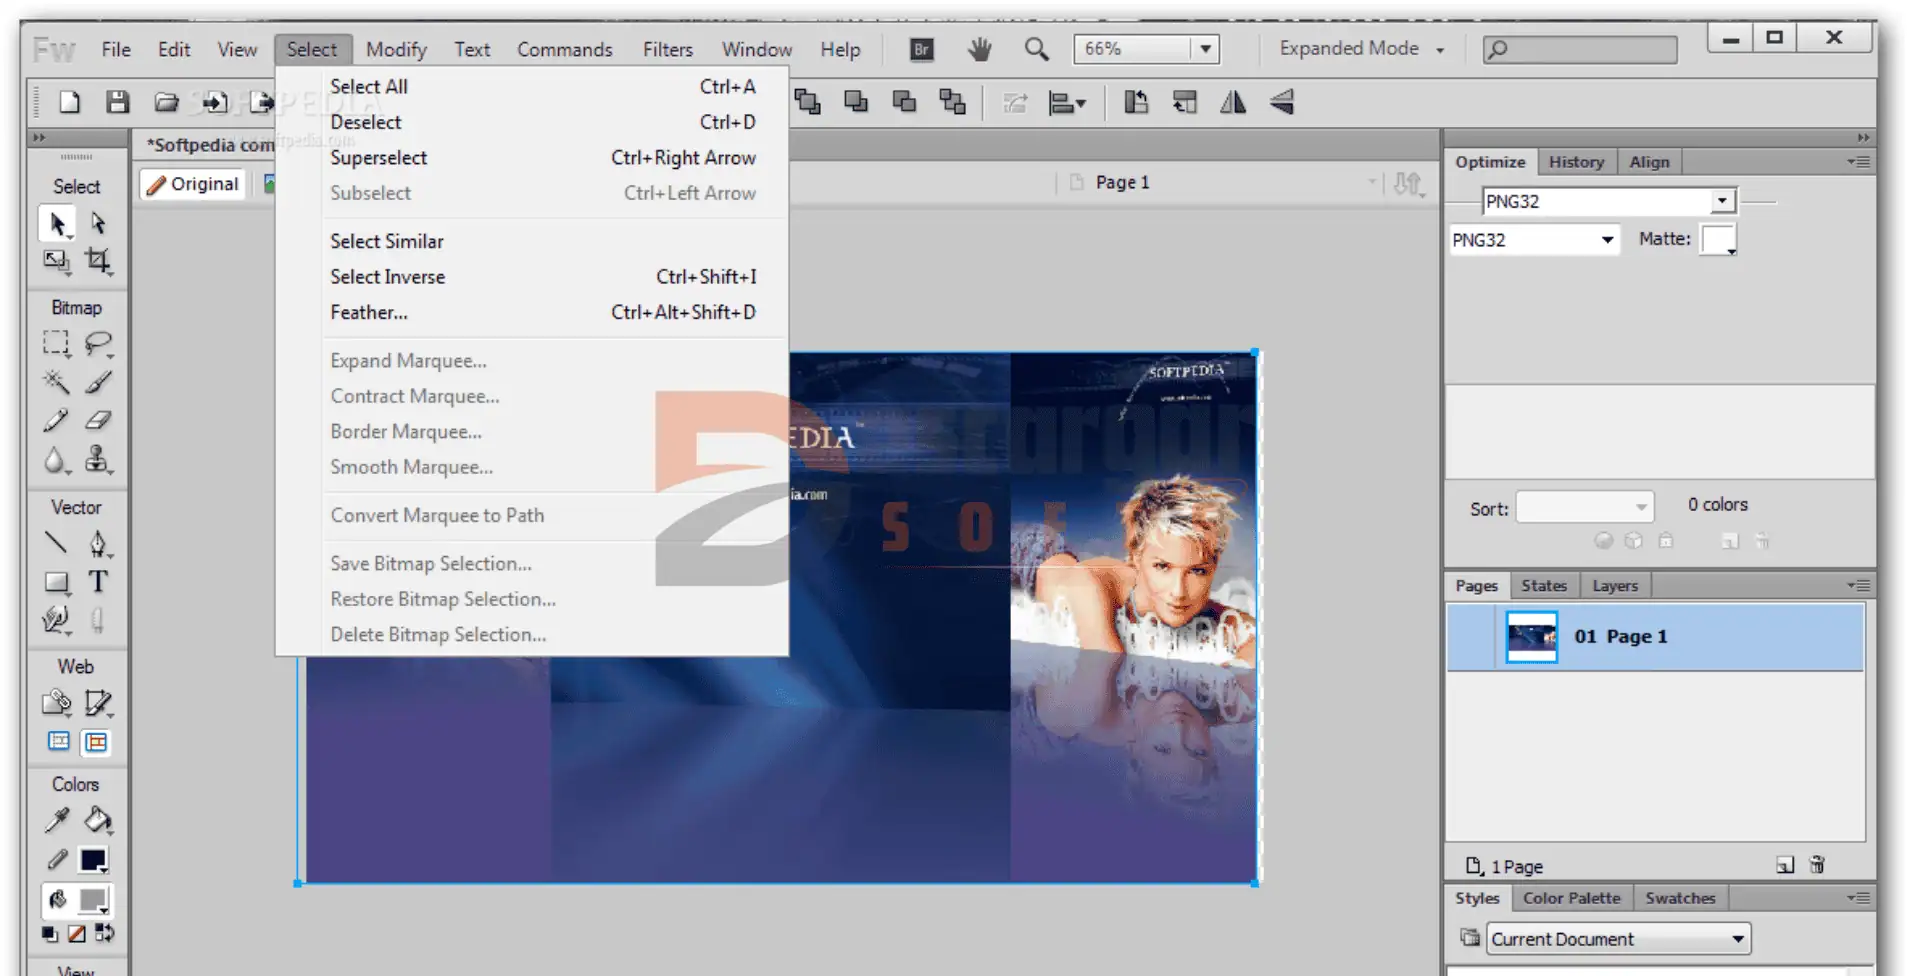Set default stroke and fill colors
This screenshot has height=976, width=1911.
point(50,934)
